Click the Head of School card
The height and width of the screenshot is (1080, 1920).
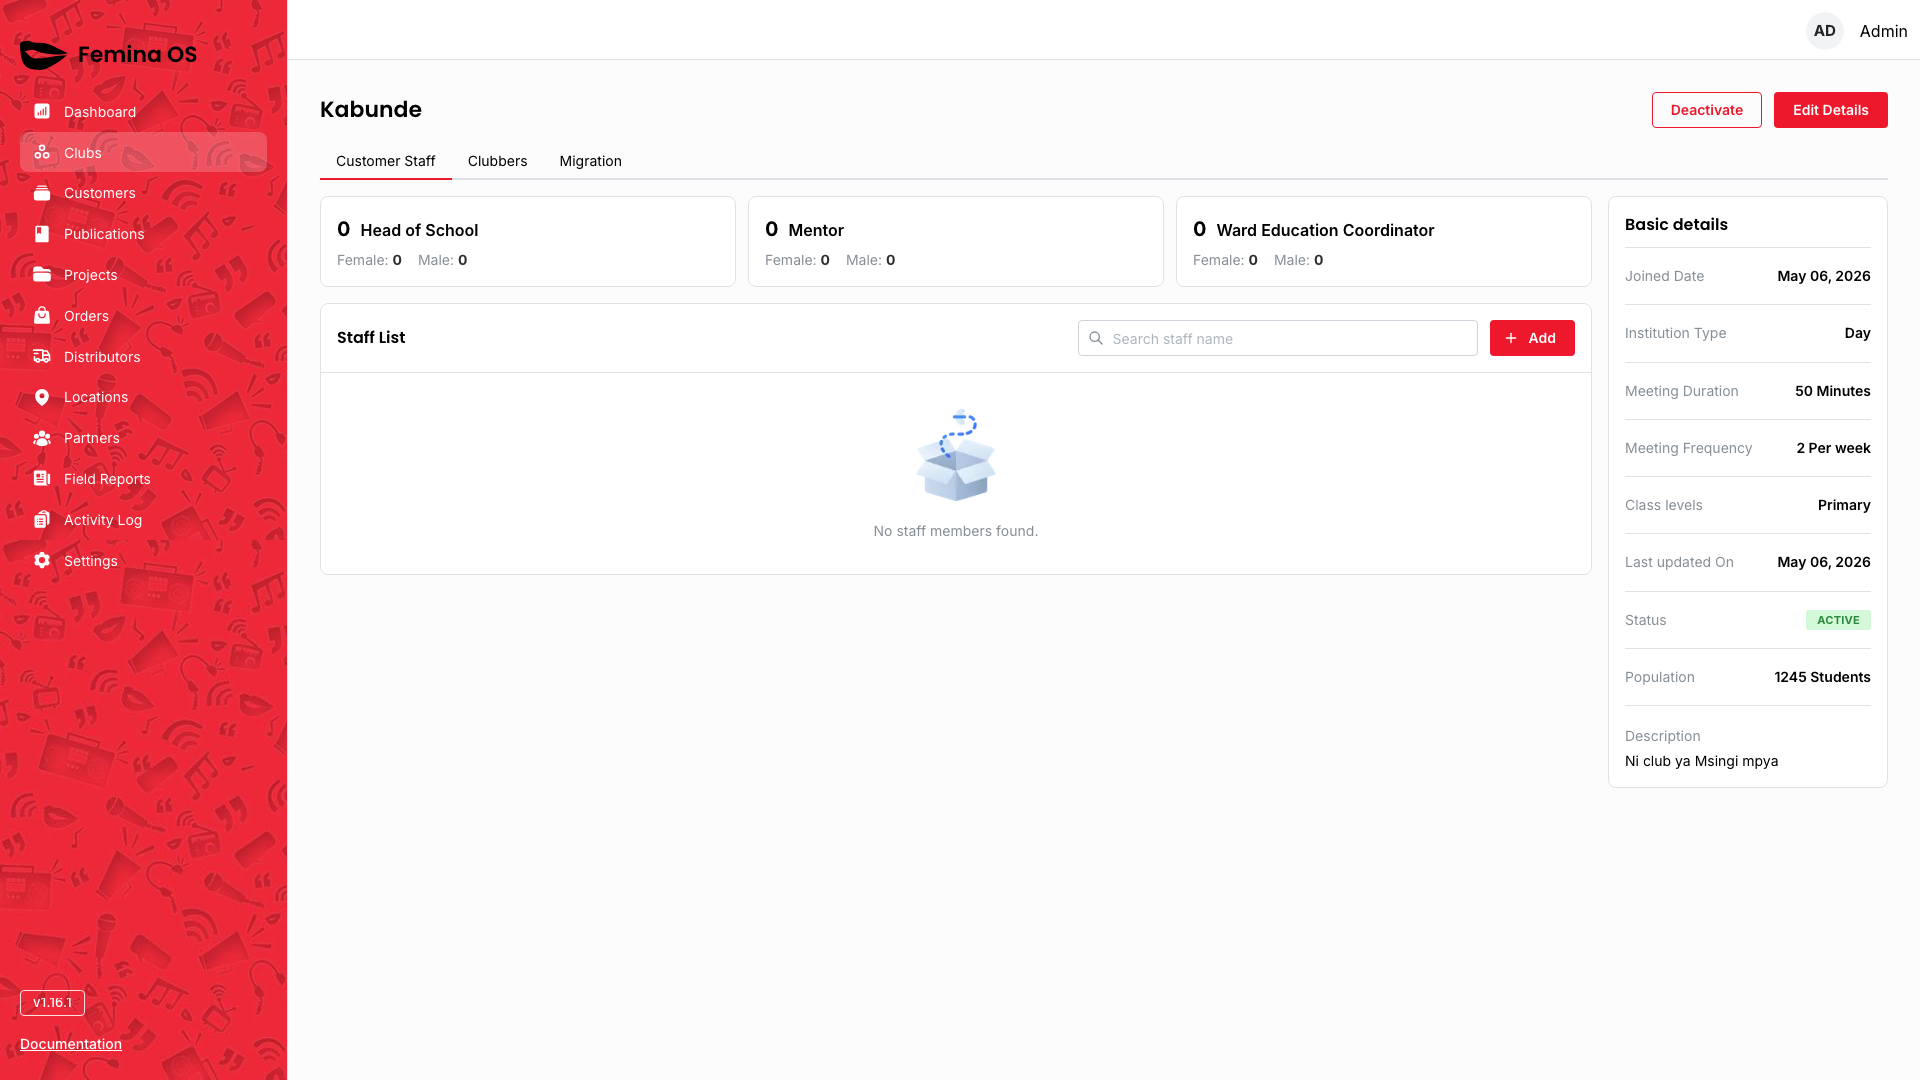coord(528,241)
